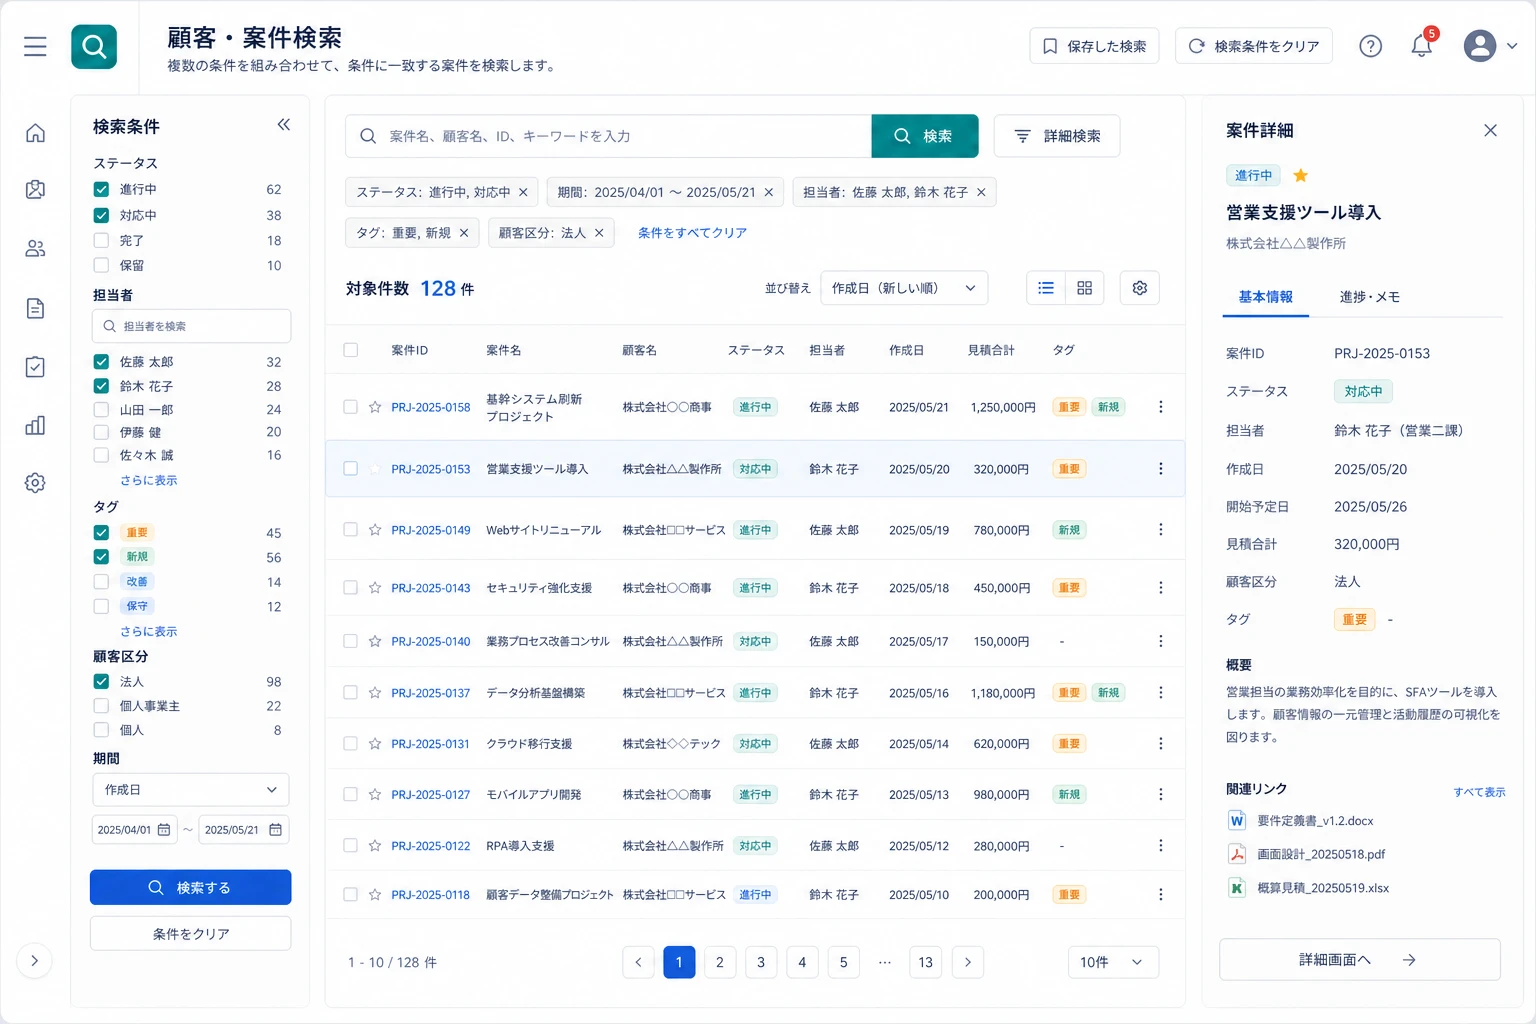1536x1024 pixels.
Task: Open the 並び替え sort dropdown
Action: tap(904, 288)
